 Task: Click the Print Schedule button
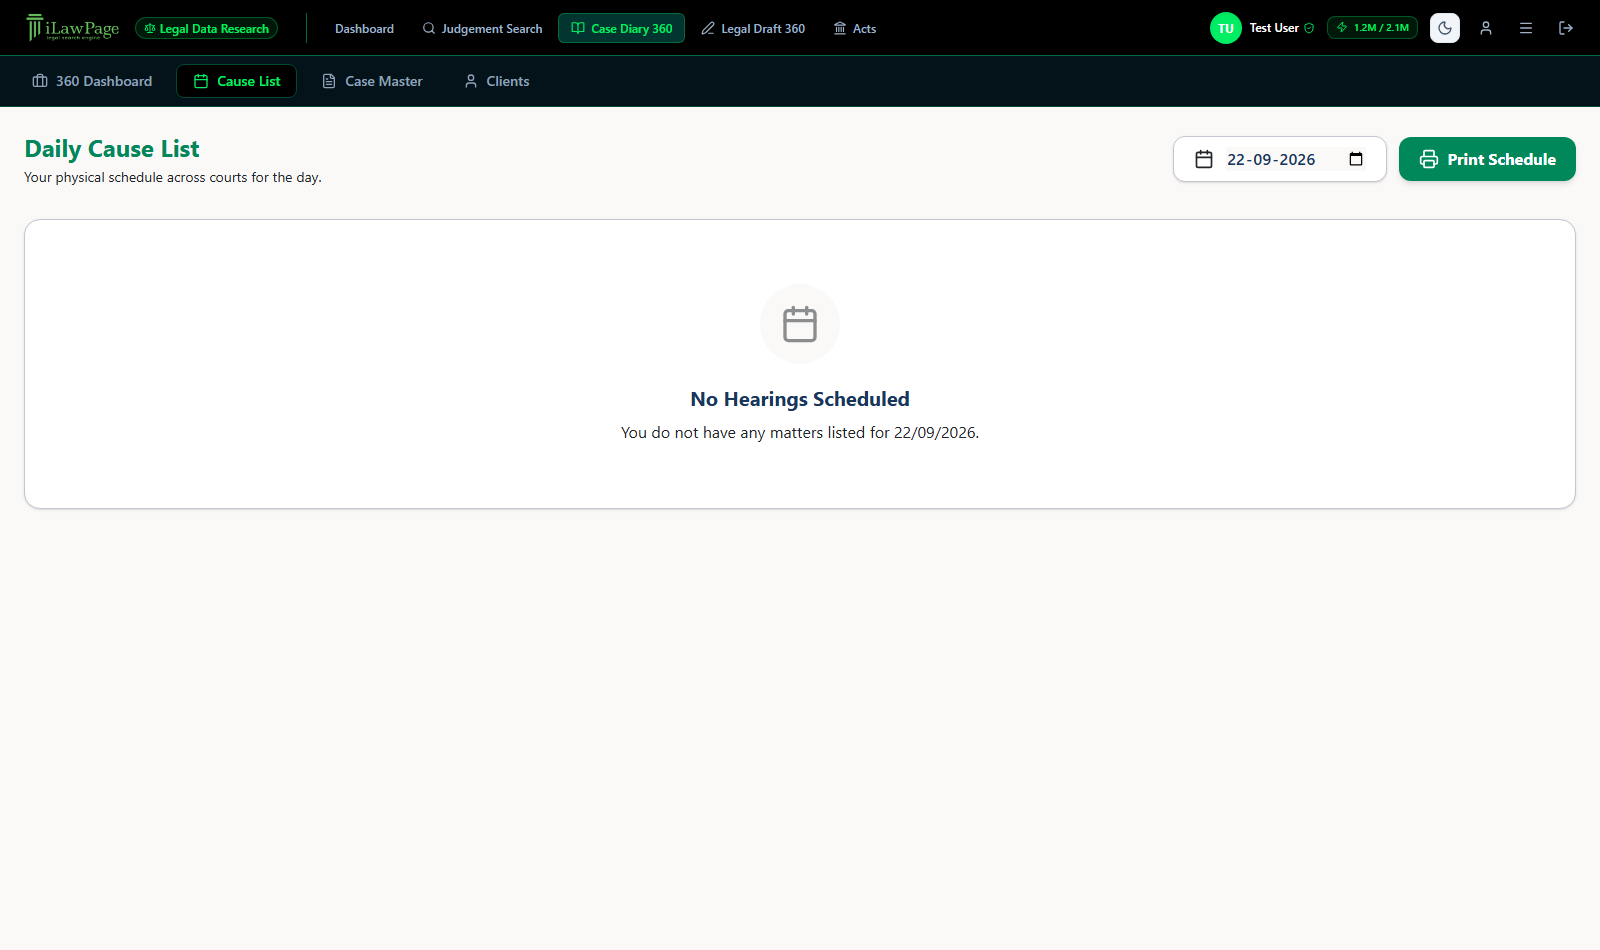(x=1487, y=159)
